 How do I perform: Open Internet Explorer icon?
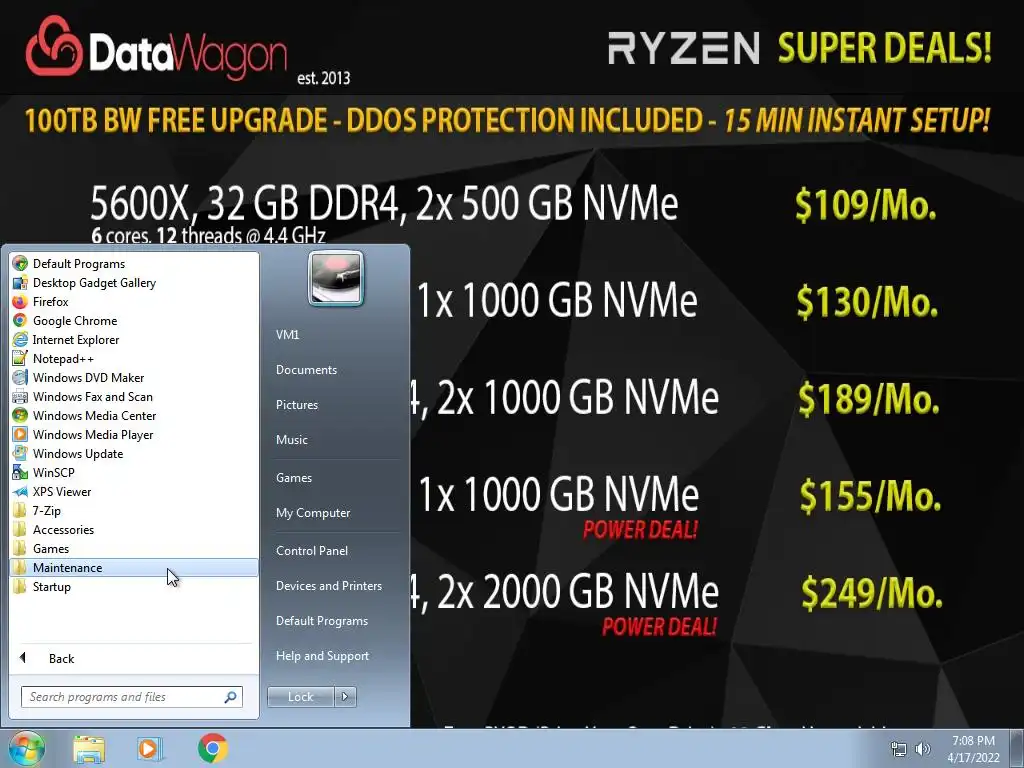20,340
